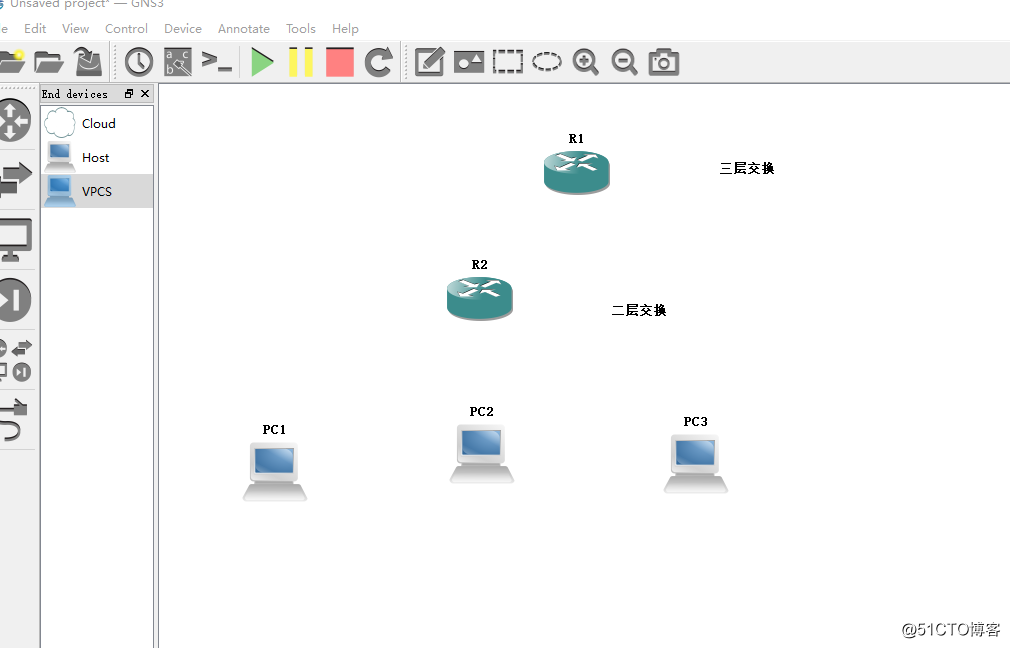Click the 二层交换 note on canvas
This screenshot has height=648, width=1010.
tap(638, 310)
